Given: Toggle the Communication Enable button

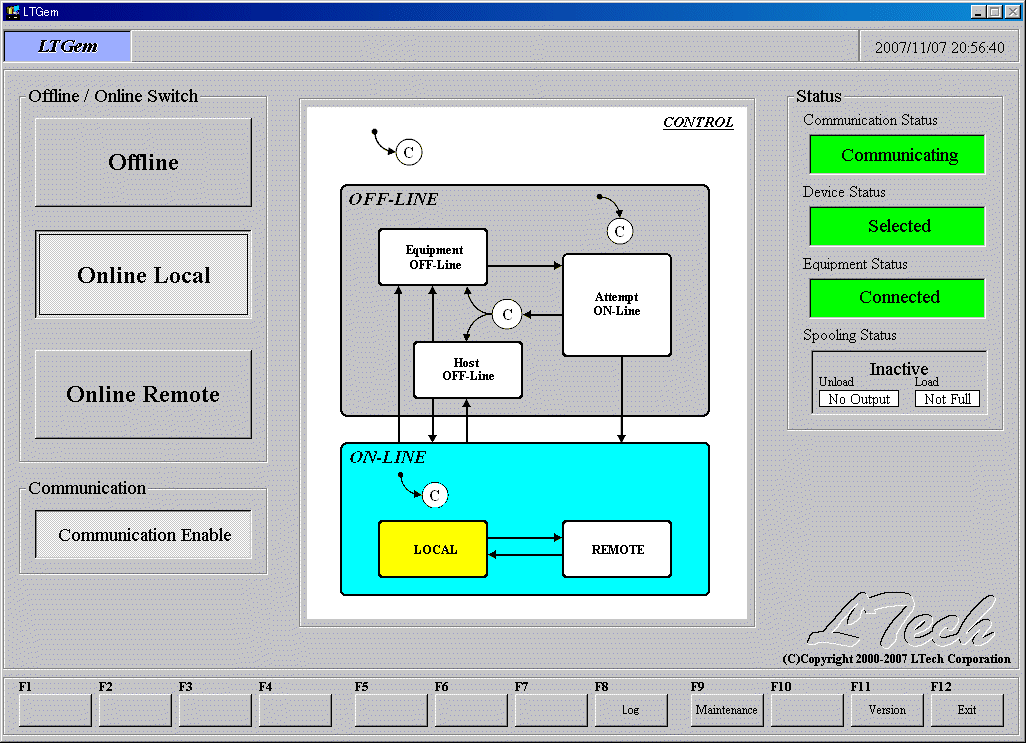Looking at the screenshot, I should pos(144,535).
